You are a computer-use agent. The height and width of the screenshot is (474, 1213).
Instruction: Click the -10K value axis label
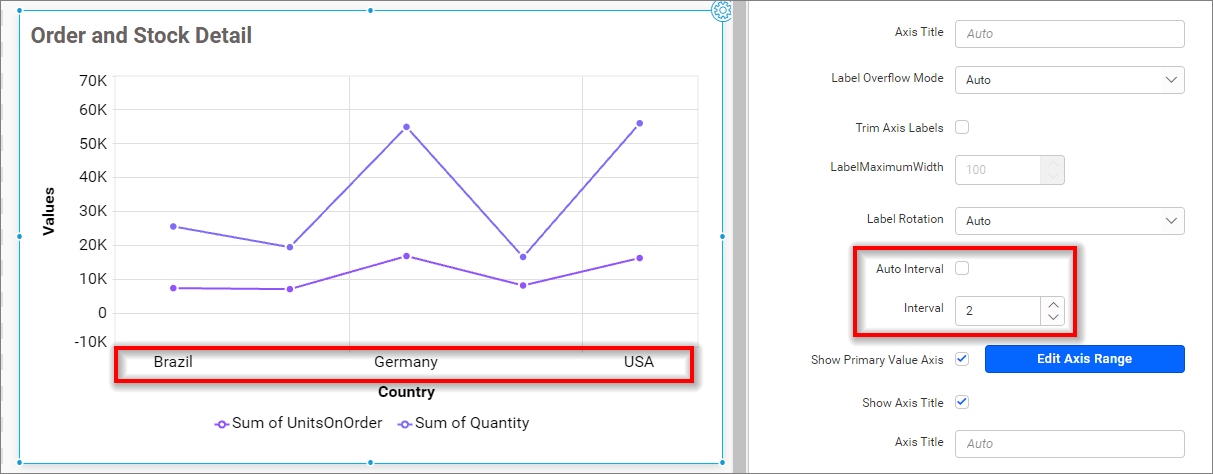pos(89,342)
